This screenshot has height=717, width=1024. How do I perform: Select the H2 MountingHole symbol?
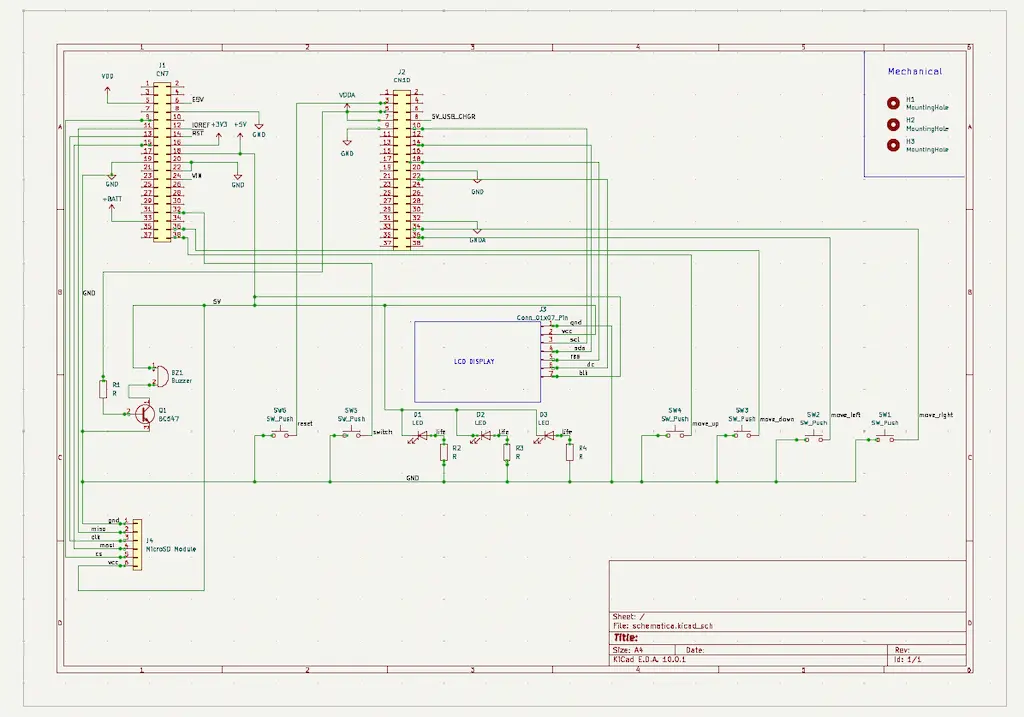pyautogui.click(x=893, y=124)
